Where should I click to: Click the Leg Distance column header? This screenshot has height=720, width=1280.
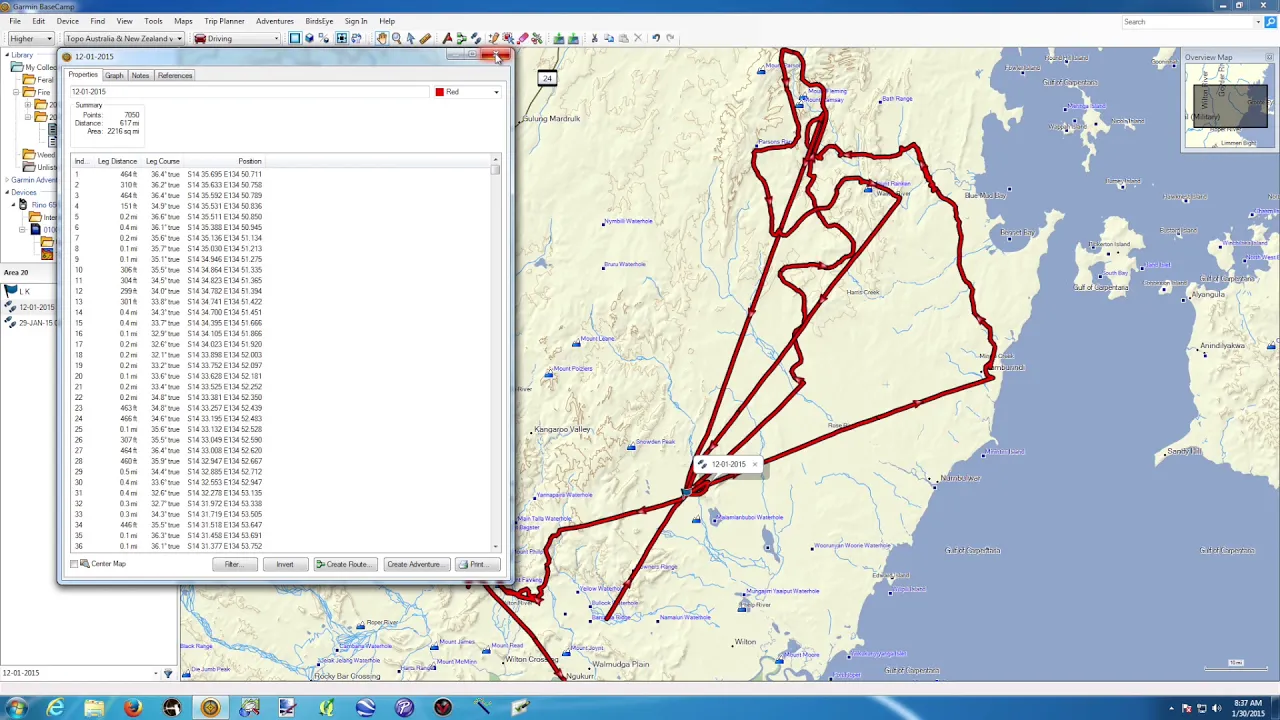click(x=117, y=161)
